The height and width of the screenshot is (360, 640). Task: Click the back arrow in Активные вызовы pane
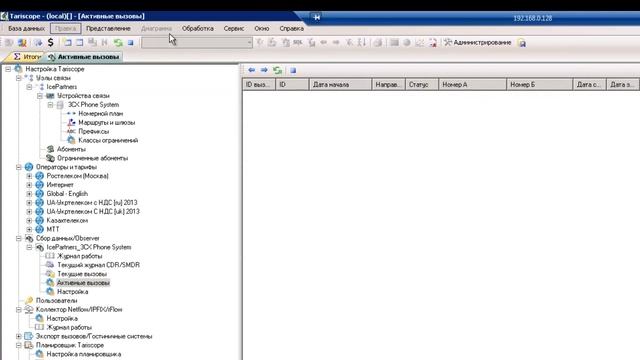pos(251,70)
